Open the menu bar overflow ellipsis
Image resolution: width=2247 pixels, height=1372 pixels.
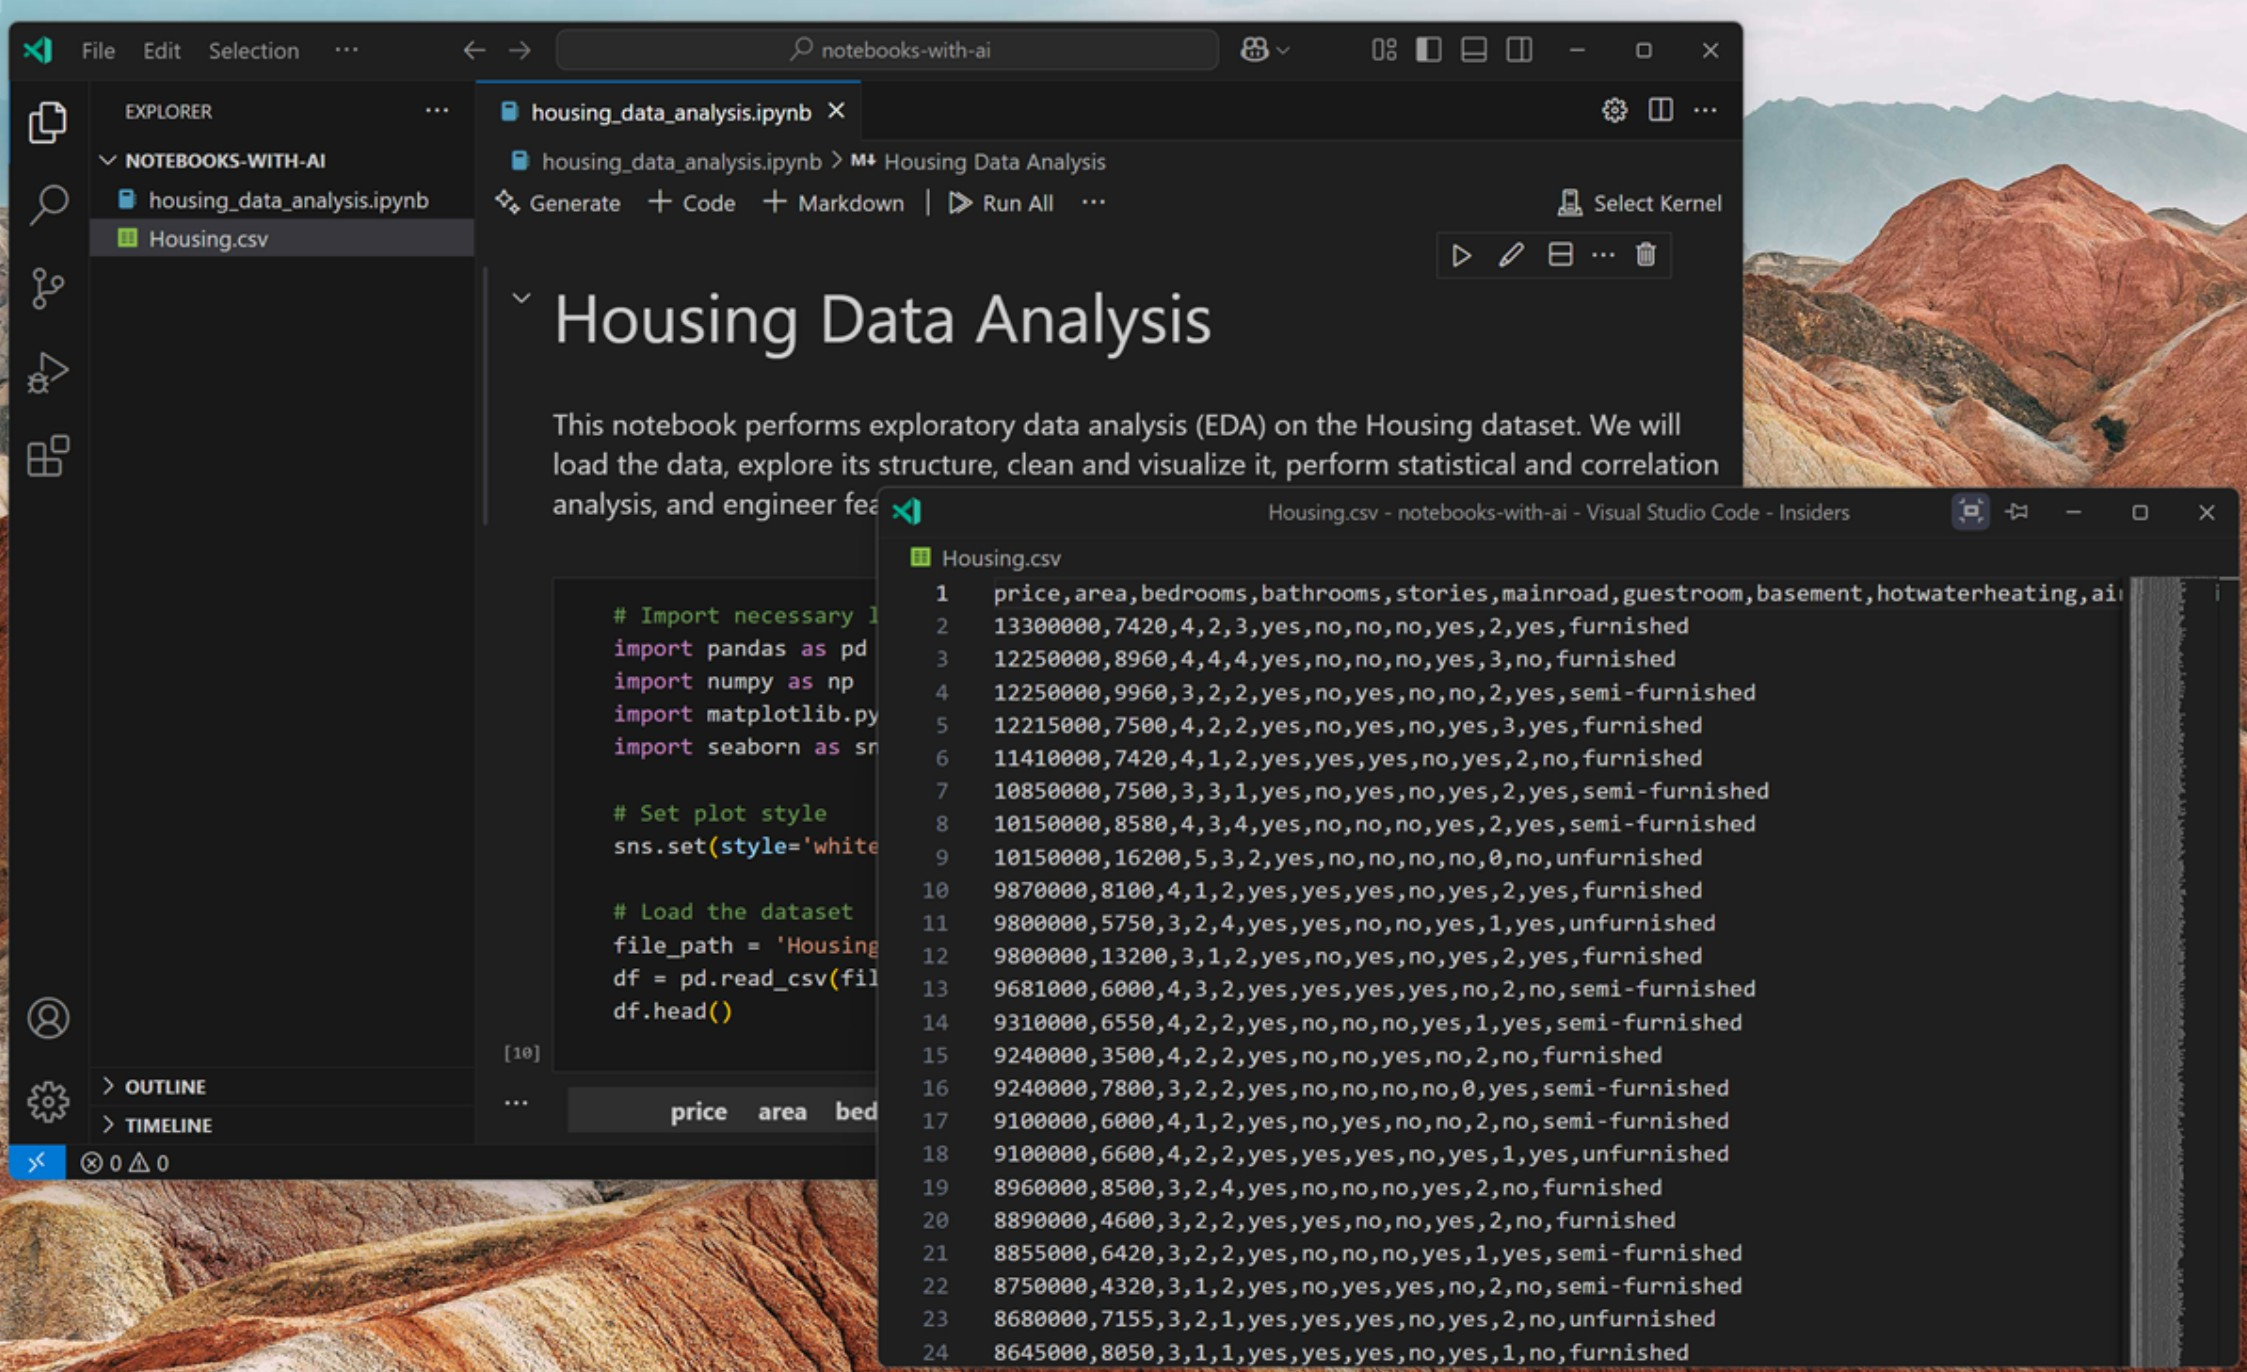coord(346,50)
